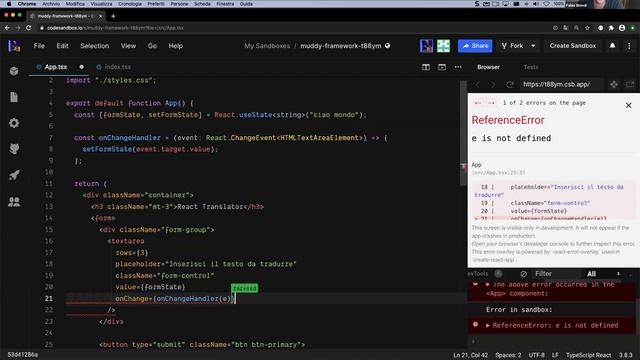Open the Sandbox Info cube sidebar icon
The image size is (640, 360).
pos(14,71)
